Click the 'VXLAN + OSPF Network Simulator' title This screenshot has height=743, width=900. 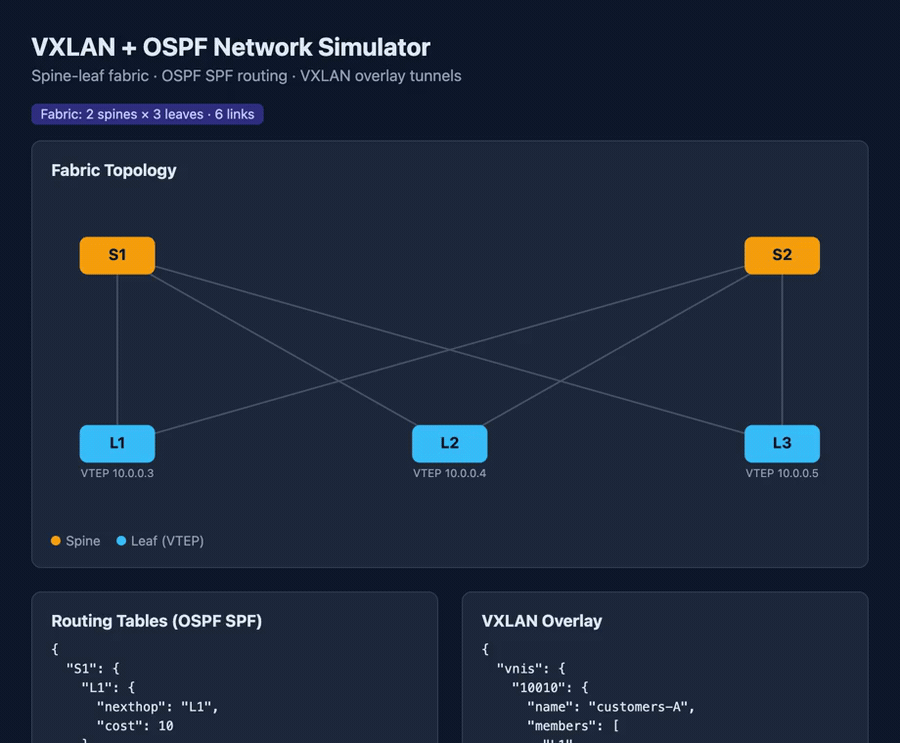point(231,47)
